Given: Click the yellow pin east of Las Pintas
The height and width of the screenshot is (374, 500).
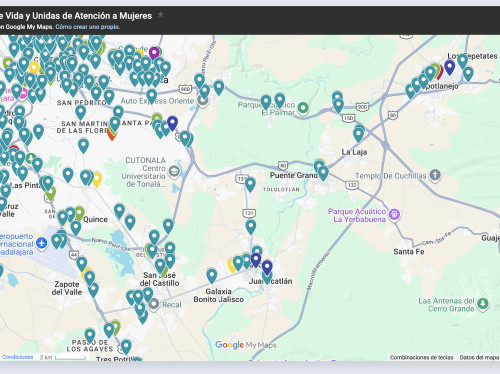Looking at the screenshot, I should click(97, 179).
